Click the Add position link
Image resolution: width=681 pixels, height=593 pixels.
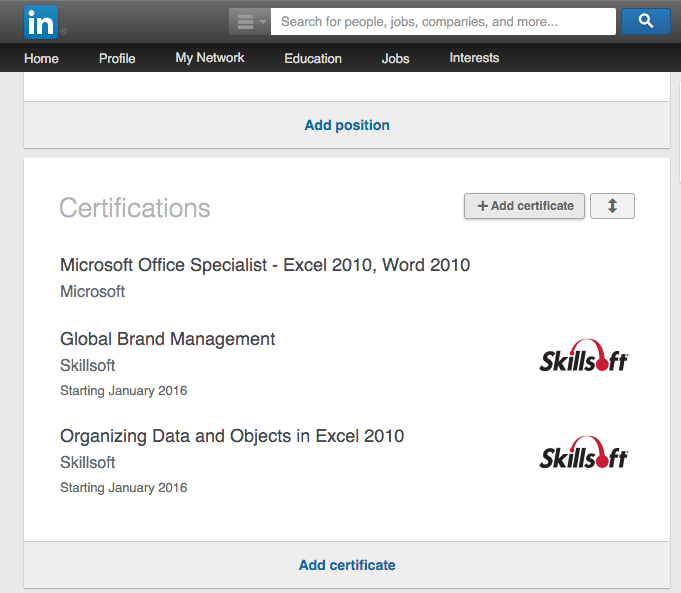[347, 125]
